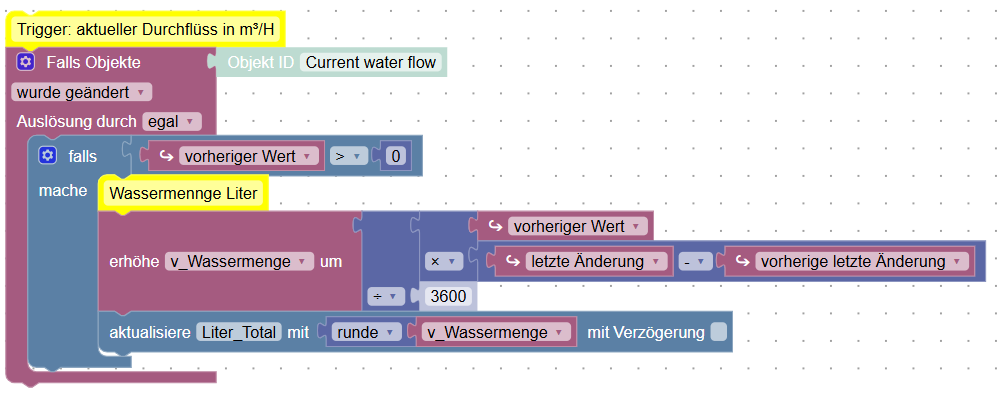
Task: Open gear settings on falls block
Action: coord(47,155)
